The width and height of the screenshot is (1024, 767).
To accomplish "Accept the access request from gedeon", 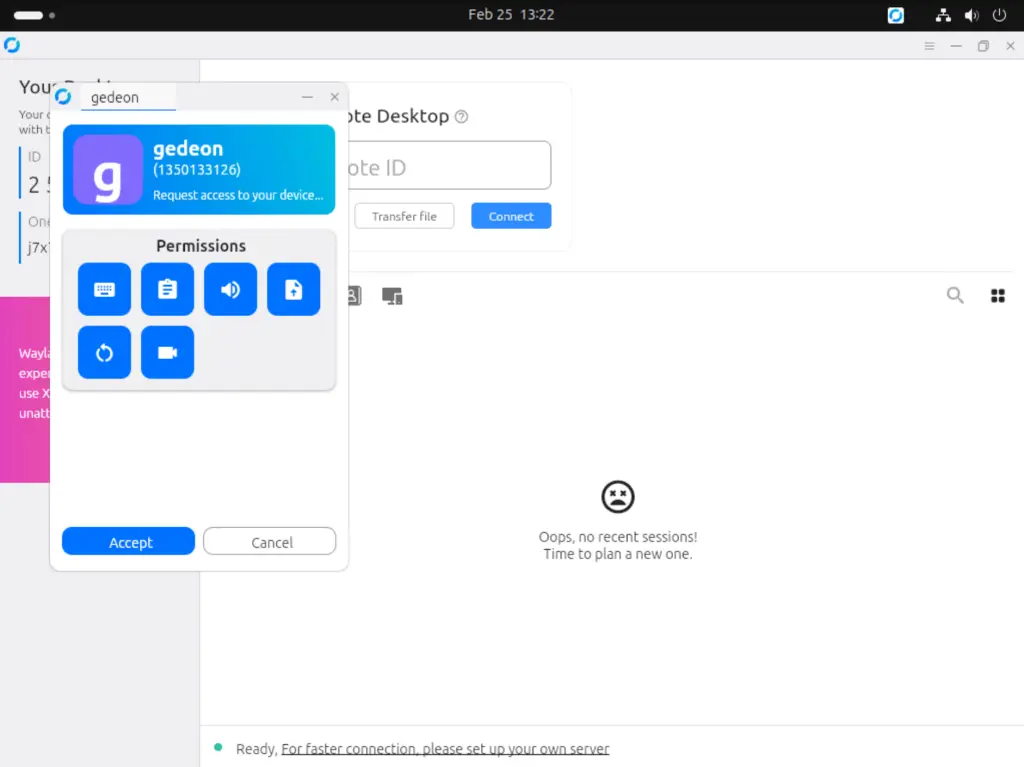I will pyautogui.click(x=128, y=541).
